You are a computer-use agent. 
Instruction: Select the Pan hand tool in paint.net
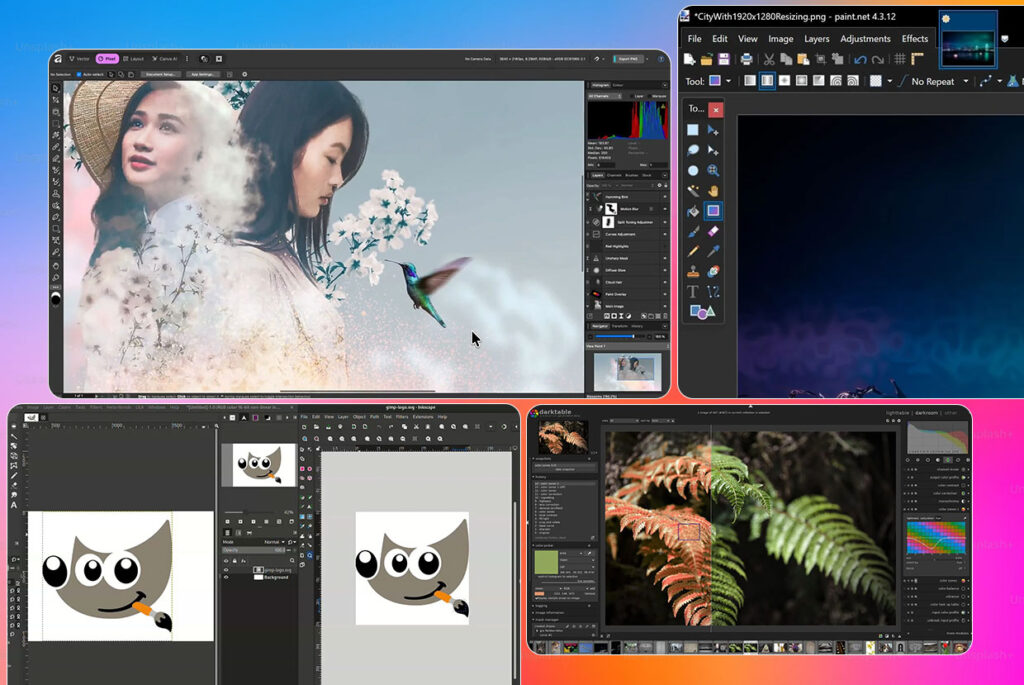click(x=713, y=191)
